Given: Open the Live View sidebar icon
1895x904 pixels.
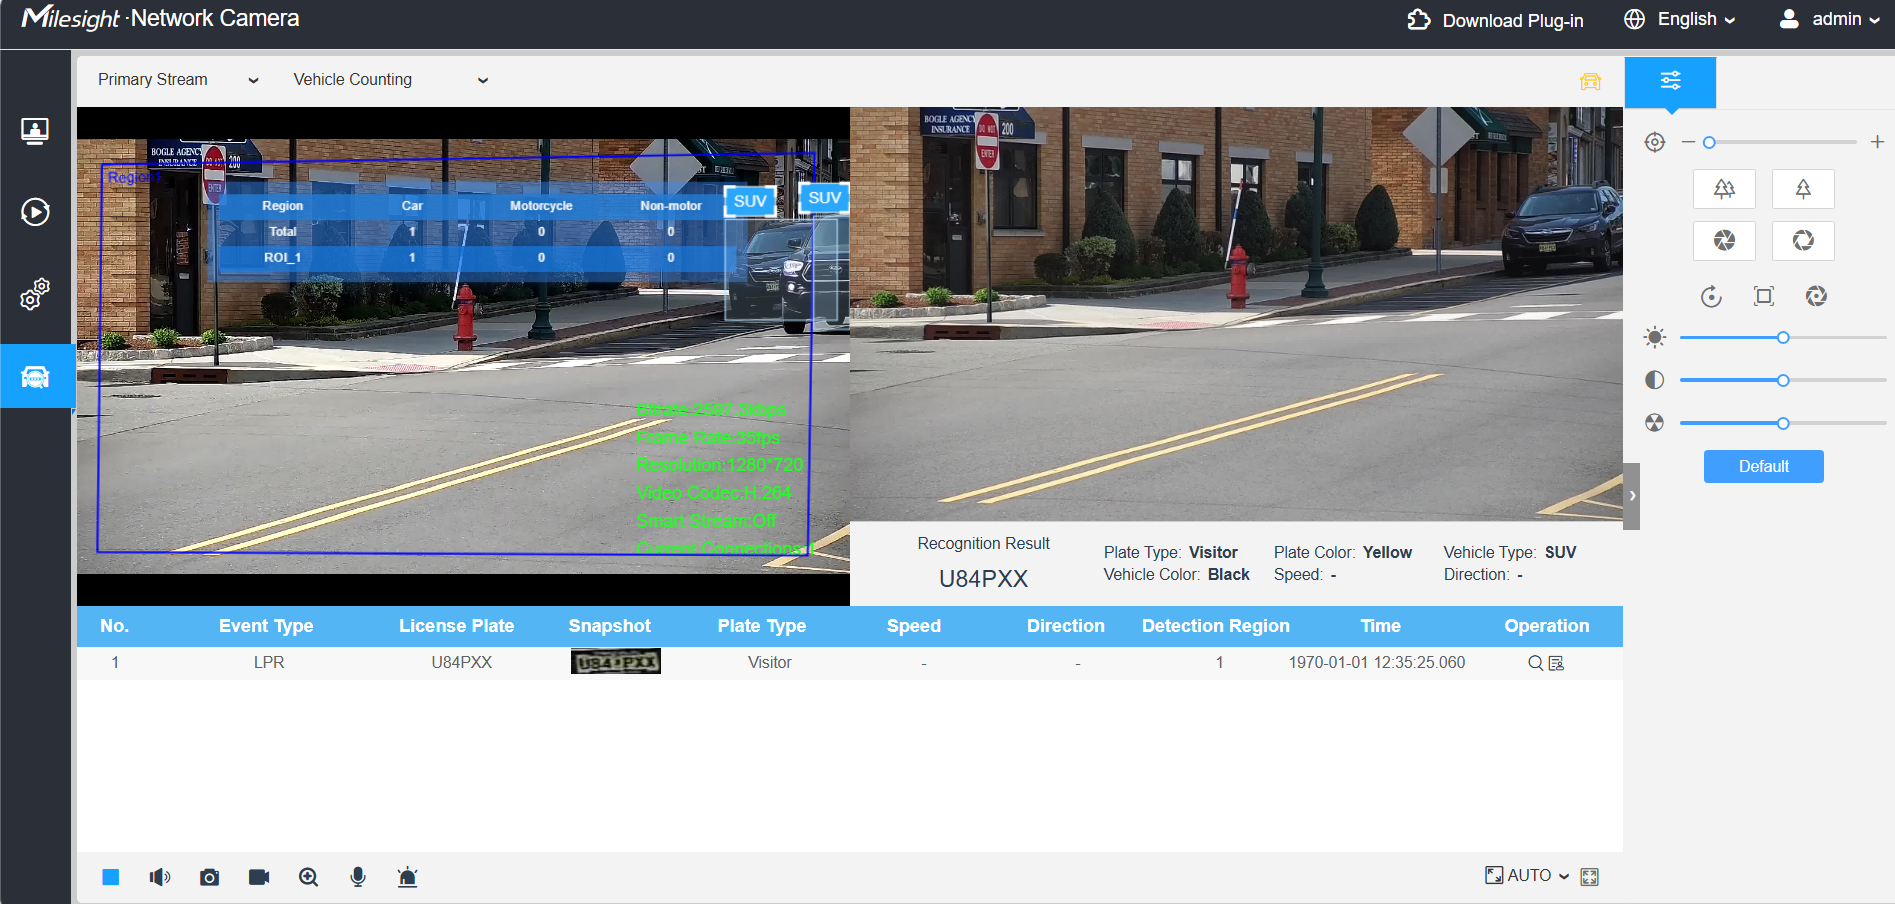Looking at the screenshot, I should pyautogui.click(x=35, y=131).
